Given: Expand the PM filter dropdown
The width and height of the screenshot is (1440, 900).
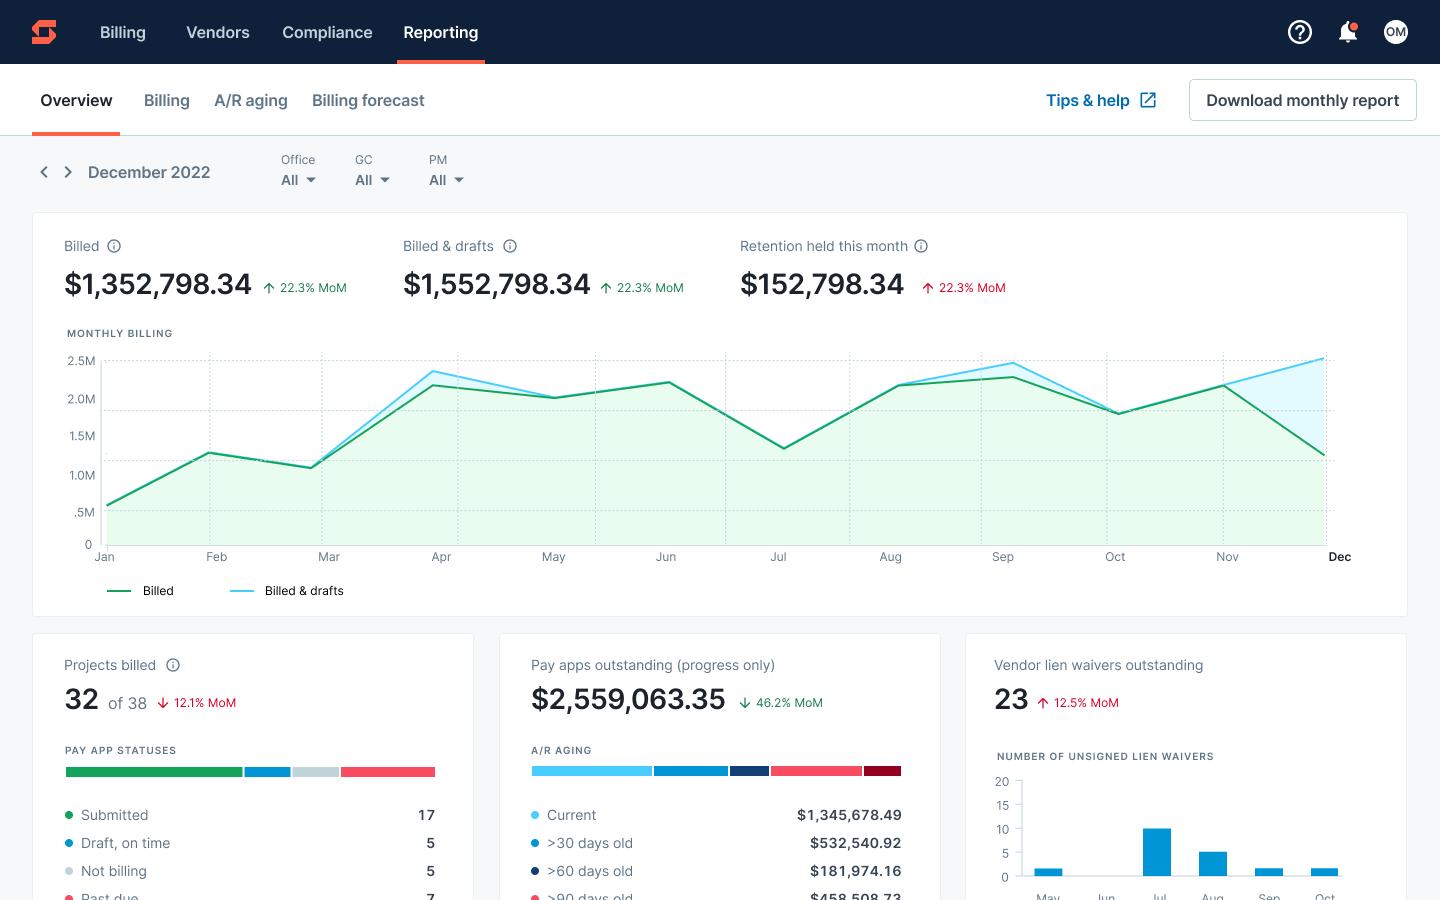Looking at the screenshot, I should point(446,180).
